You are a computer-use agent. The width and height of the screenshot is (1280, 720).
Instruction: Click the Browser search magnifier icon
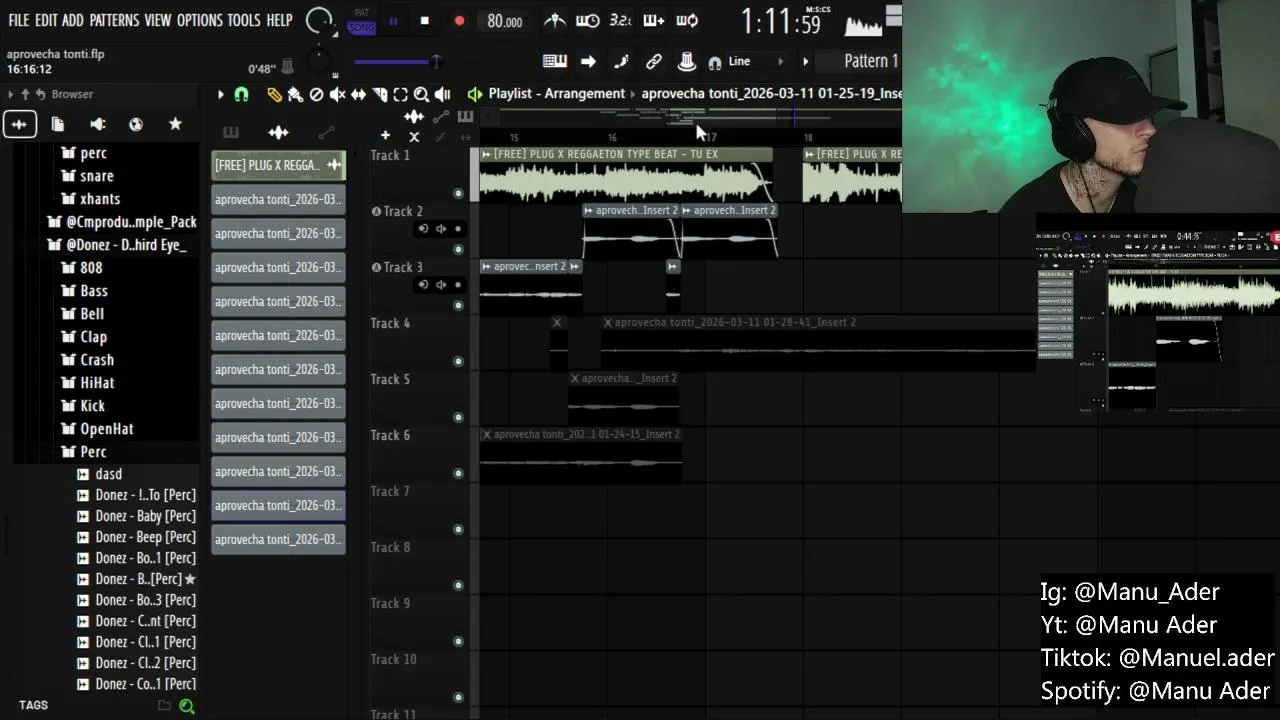pyautogui.click(x=186, y=706)
